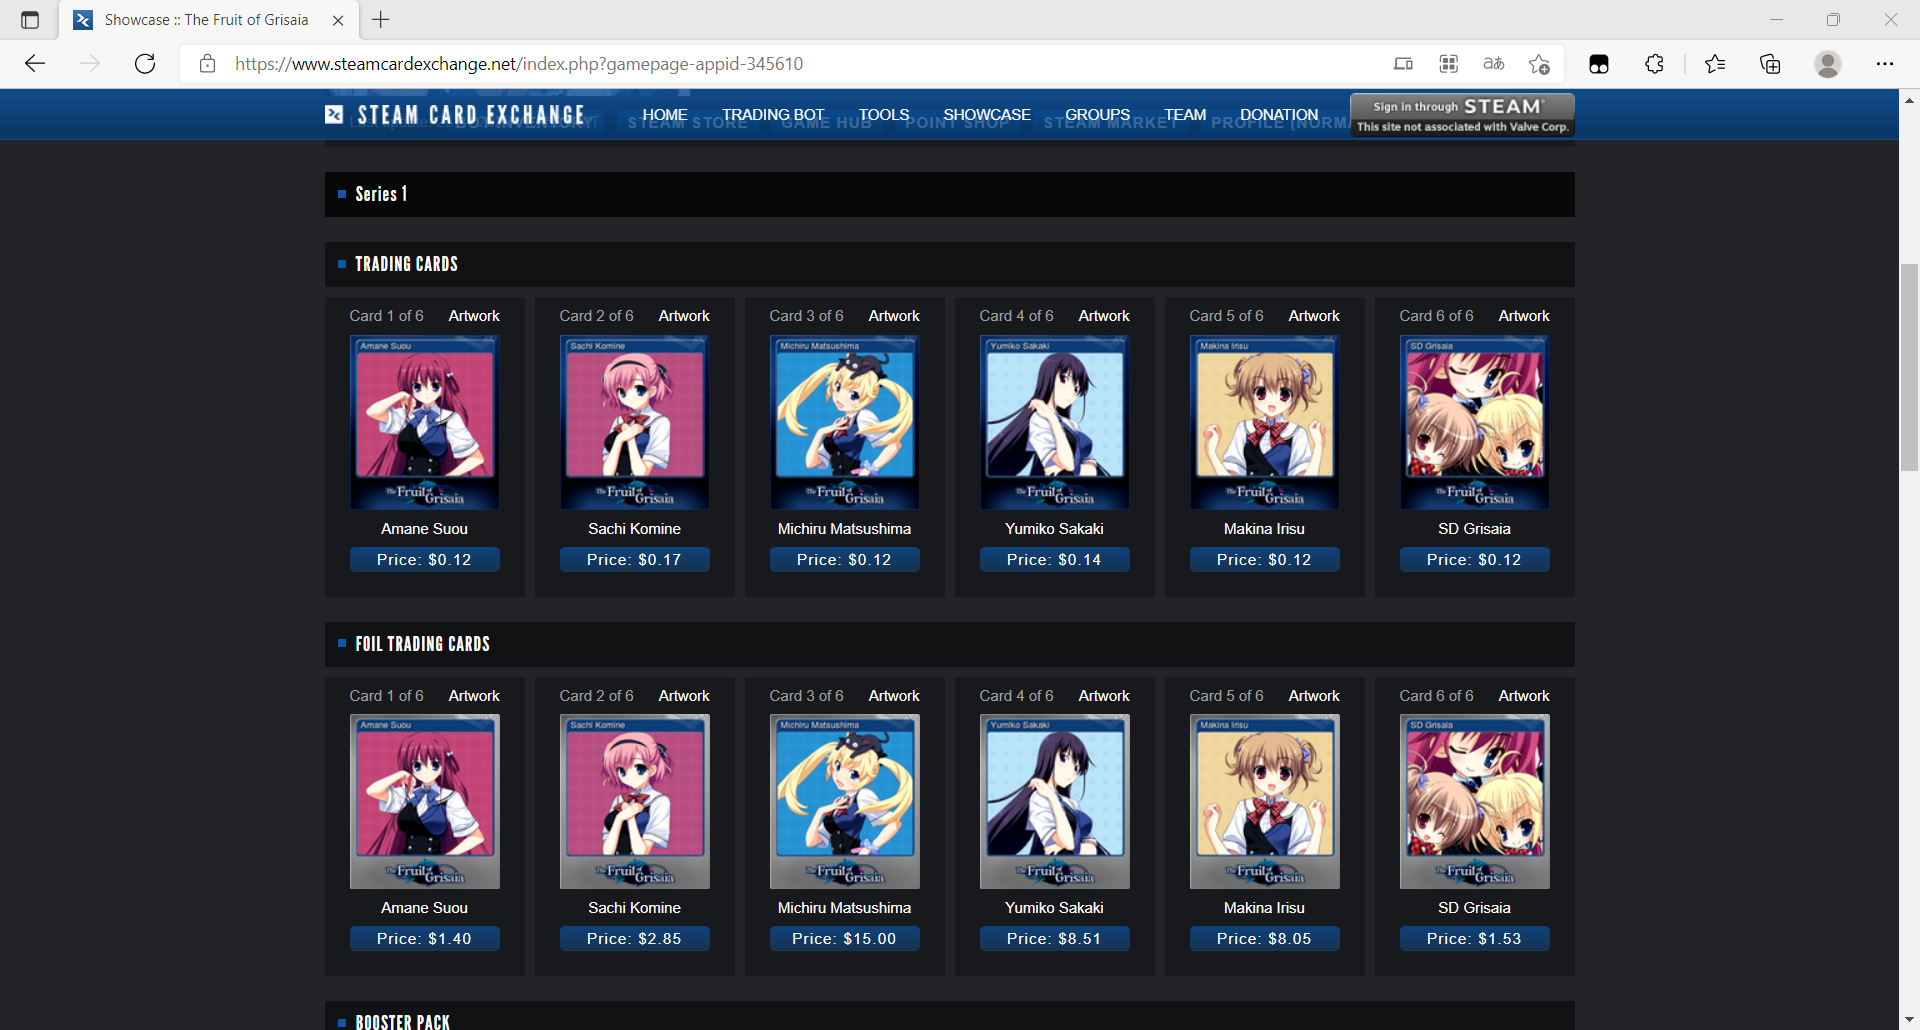This screenshot has height=1030, width=1920.
Task: Click the FOIL TRADING CARDS heading
Action: pos(422,644)
